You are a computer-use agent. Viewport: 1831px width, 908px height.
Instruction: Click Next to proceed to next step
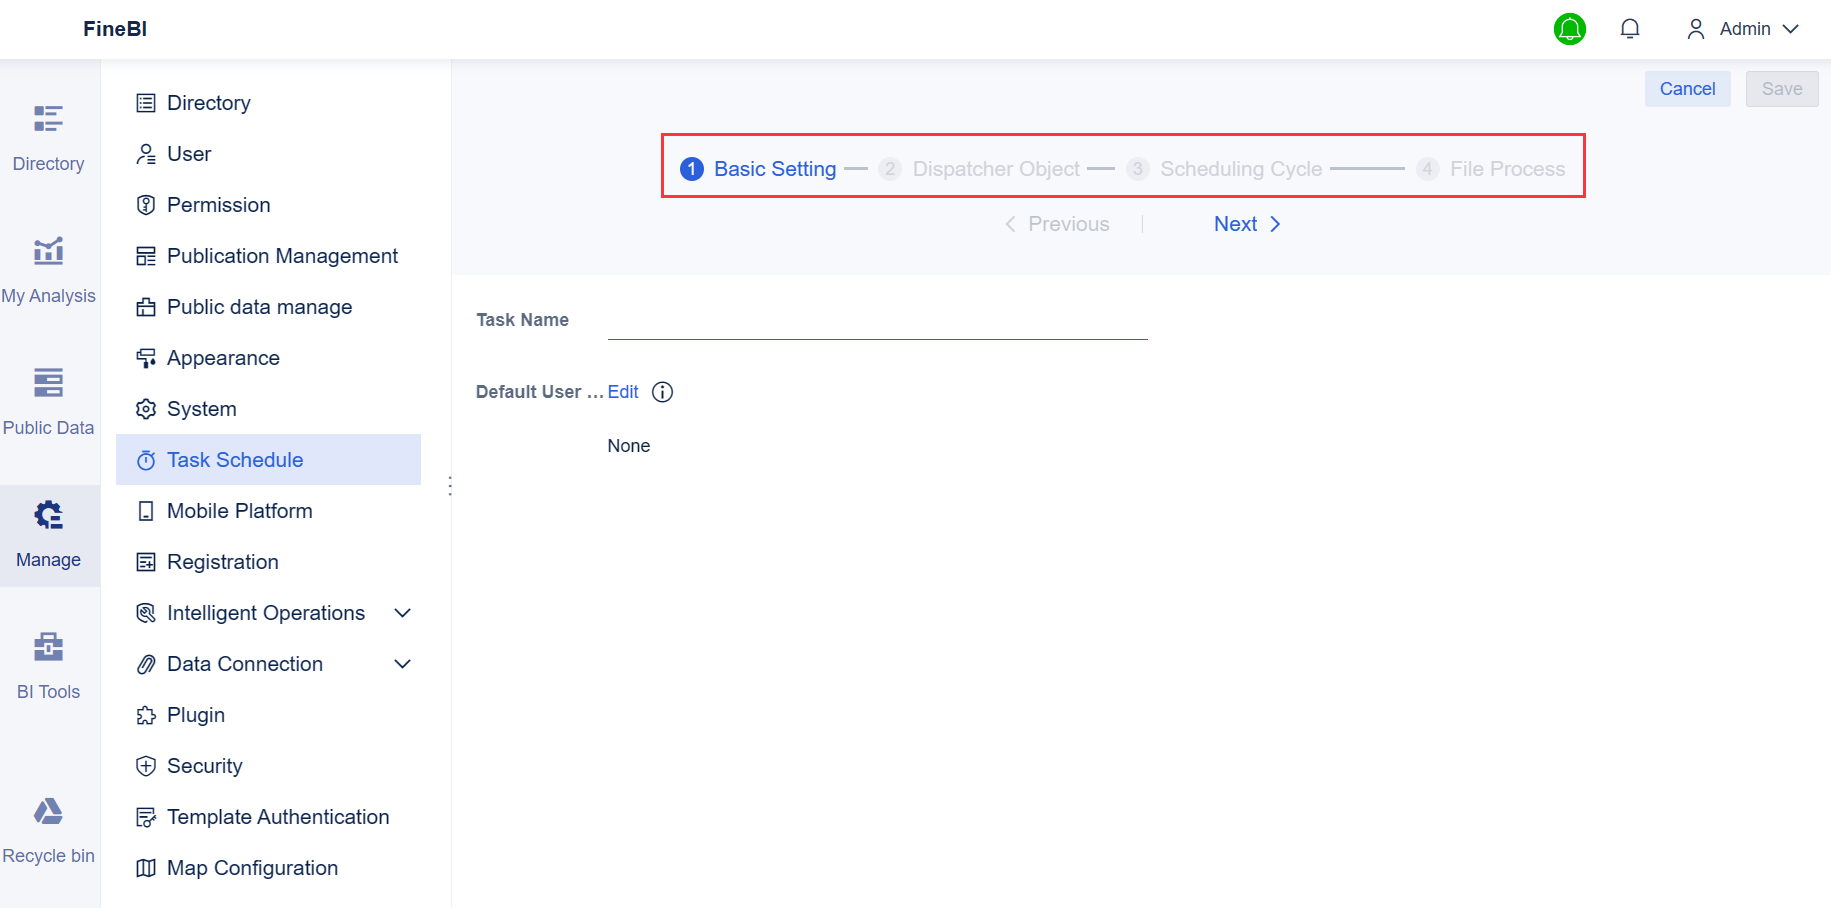click(x=1246, y=224)
